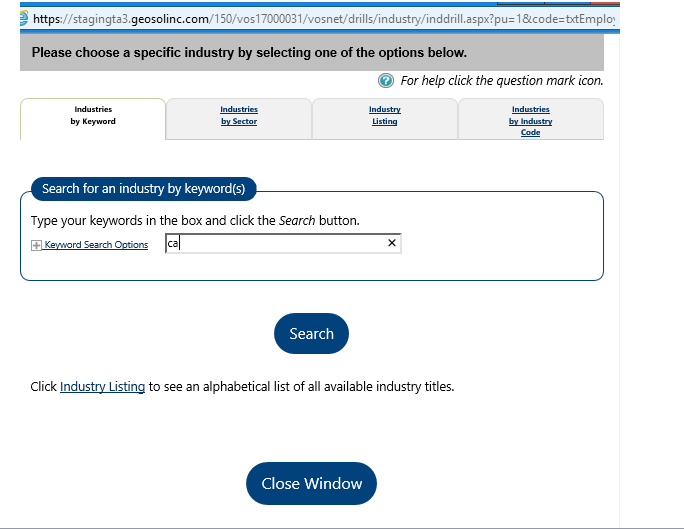Screen dimensions: 684x529
Task: Clear the keyword box with the X icon
Action: click(x=391, y=243)
